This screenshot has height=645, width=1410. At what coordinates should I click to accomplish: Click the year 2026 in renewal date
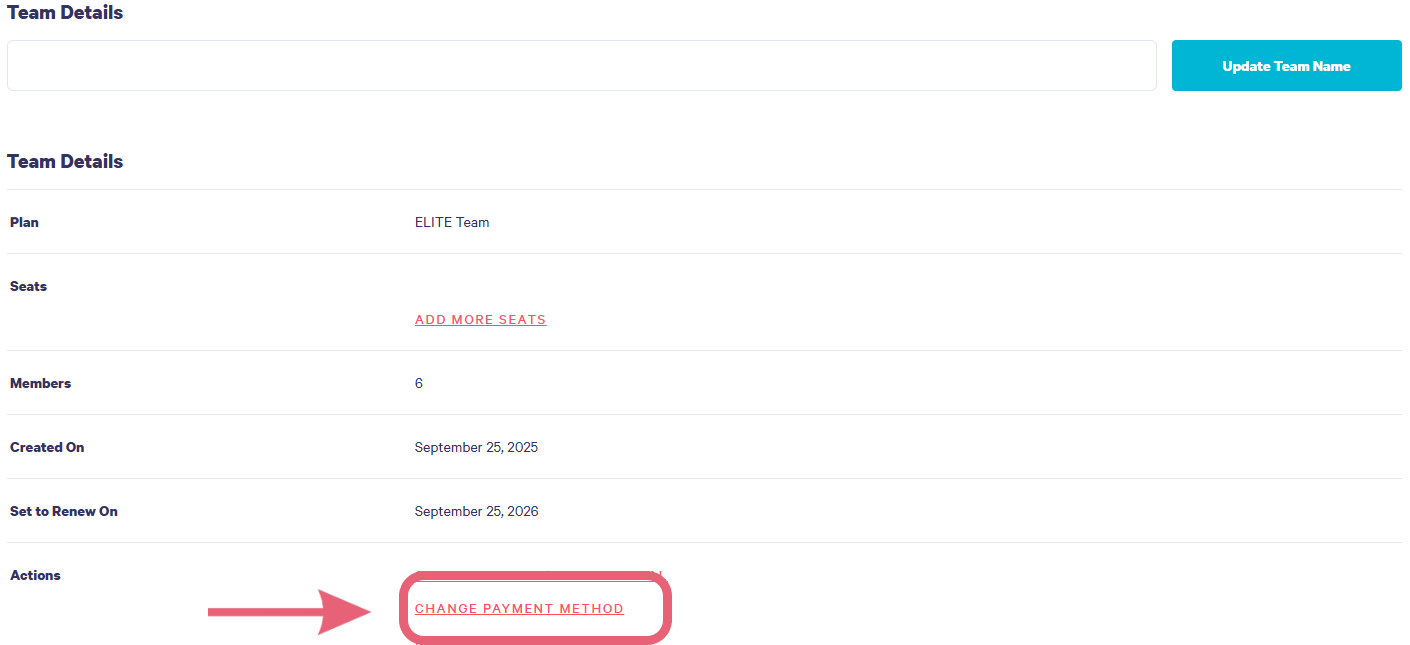pos(522,511)
